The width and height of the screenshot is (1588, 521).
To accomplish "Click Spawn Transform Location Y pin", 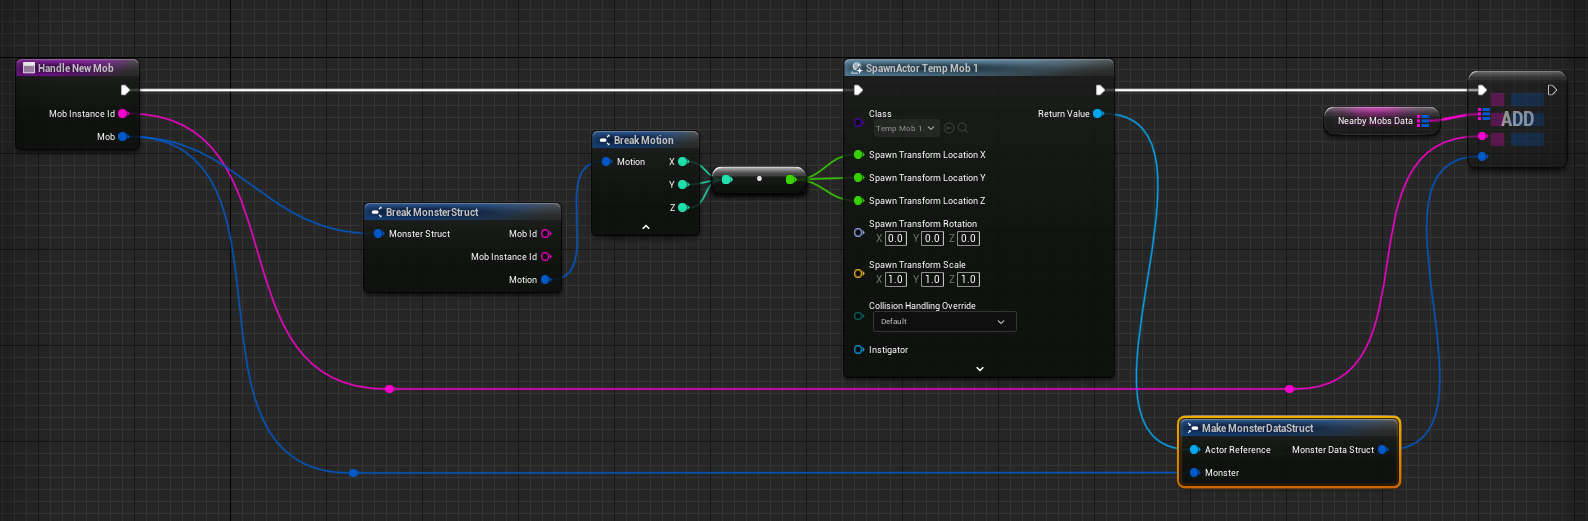I will click(x=859, y=178).
